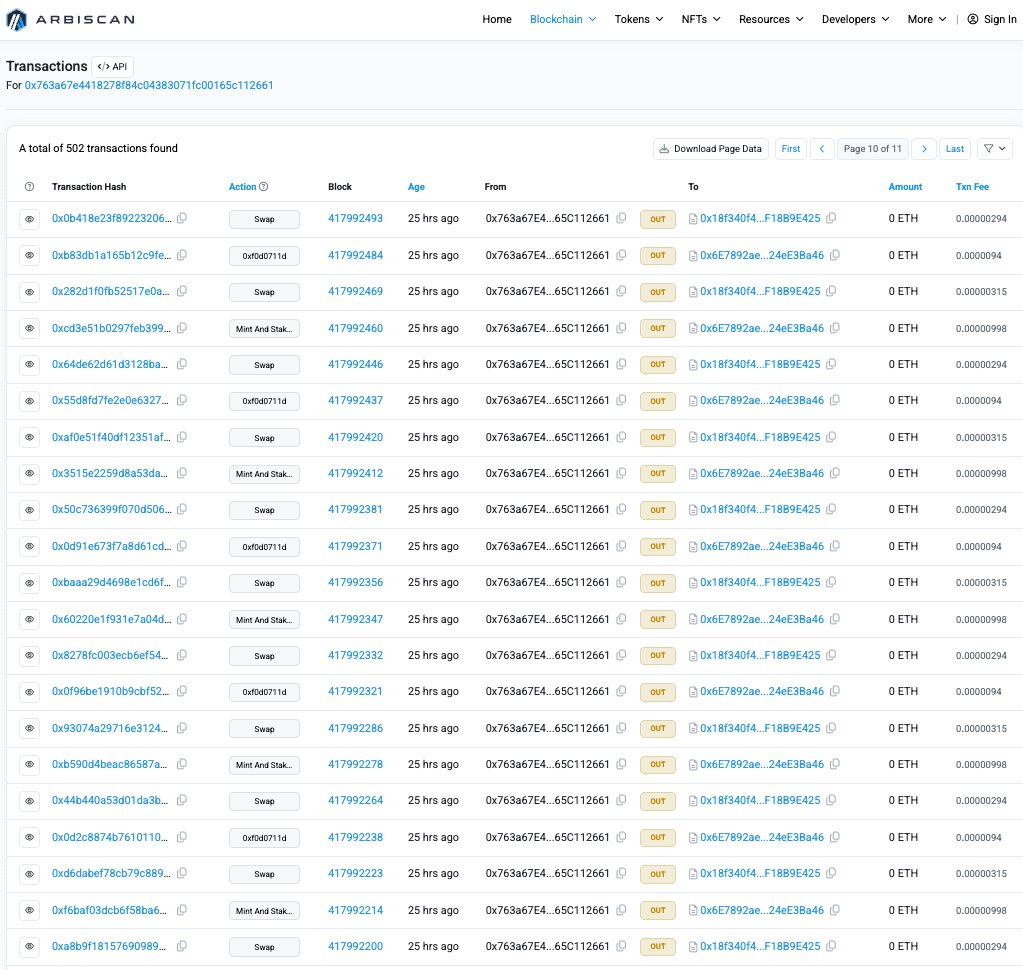The height and width of the screenshot is (970, 1023).
Task: Copy To address in block 417992484 row
Action: (x=834, y=255)
